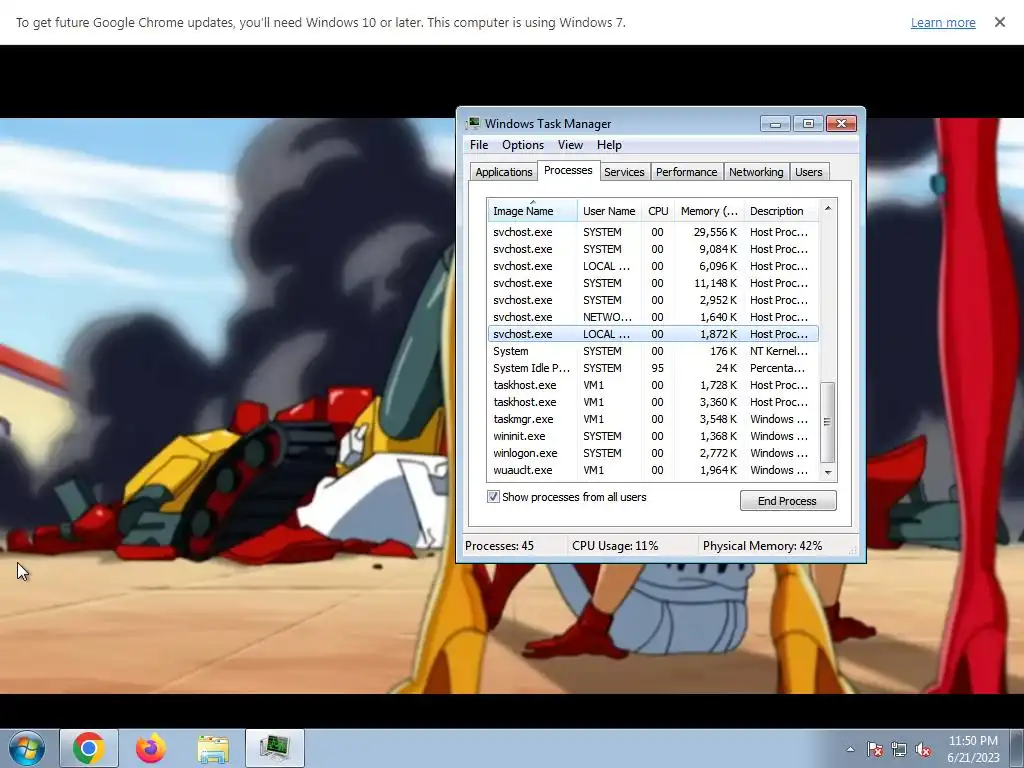1024x768 pixels.
Task: Click the Processes: 45 status text
Action: coord(499,546)
